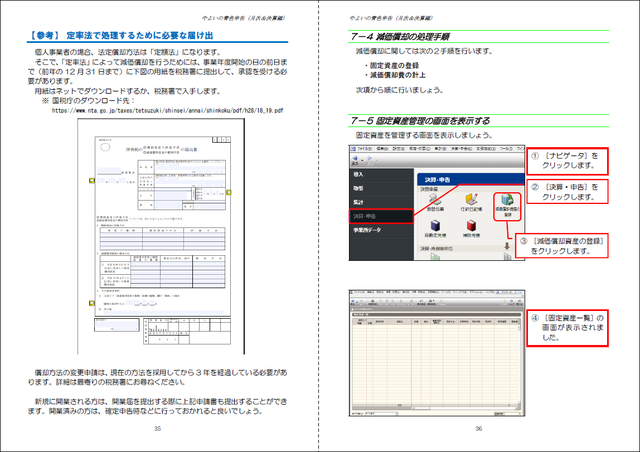This screenshot has width=640, height=452.
Task: Select 導入 in the dark navigator sidebar
Action: coord(381,174)
